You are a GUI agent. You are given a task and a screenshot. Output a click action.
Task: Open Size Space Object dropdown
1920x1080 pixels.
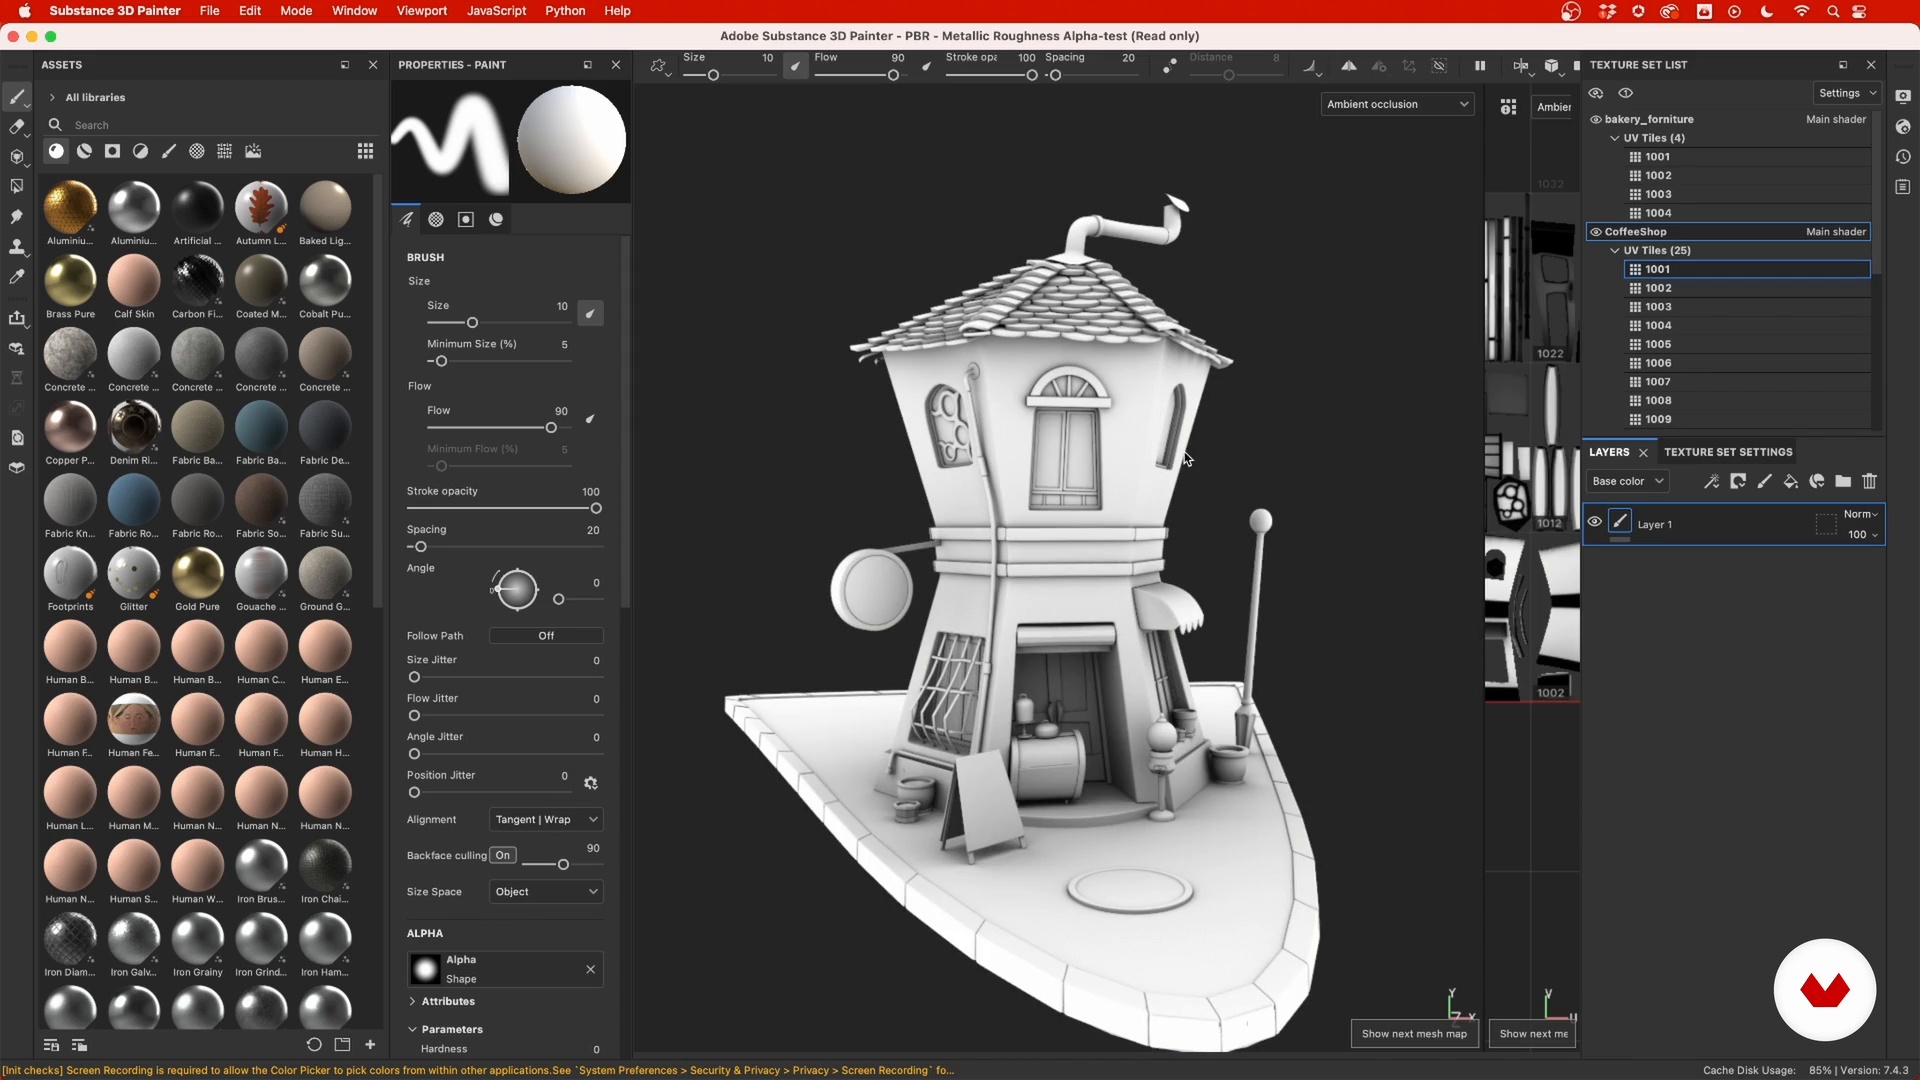click(546, 891)
